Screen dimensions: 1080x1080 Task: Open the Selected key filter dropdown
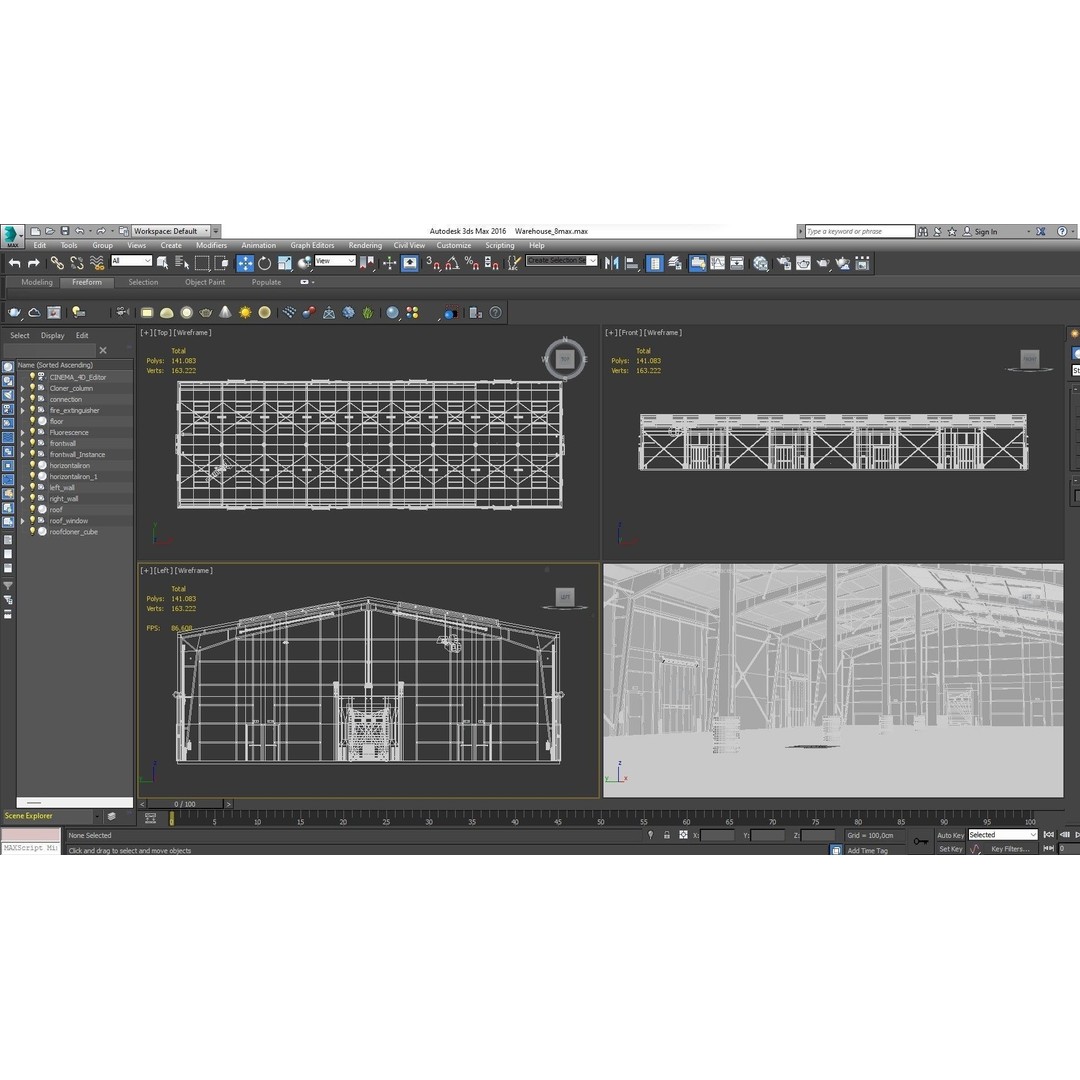coord(1002,835)
